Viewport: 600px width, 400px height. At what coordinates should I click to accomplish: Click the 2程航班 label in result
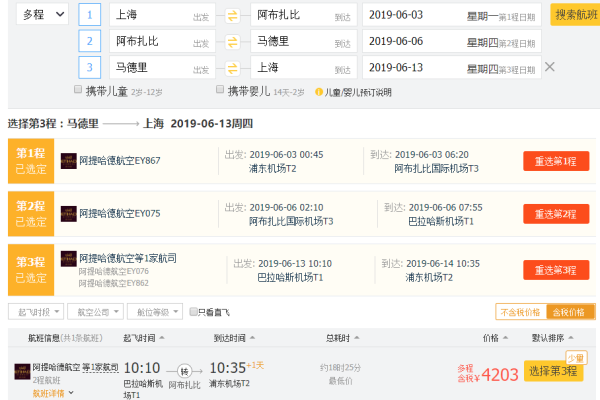[47, 380]
